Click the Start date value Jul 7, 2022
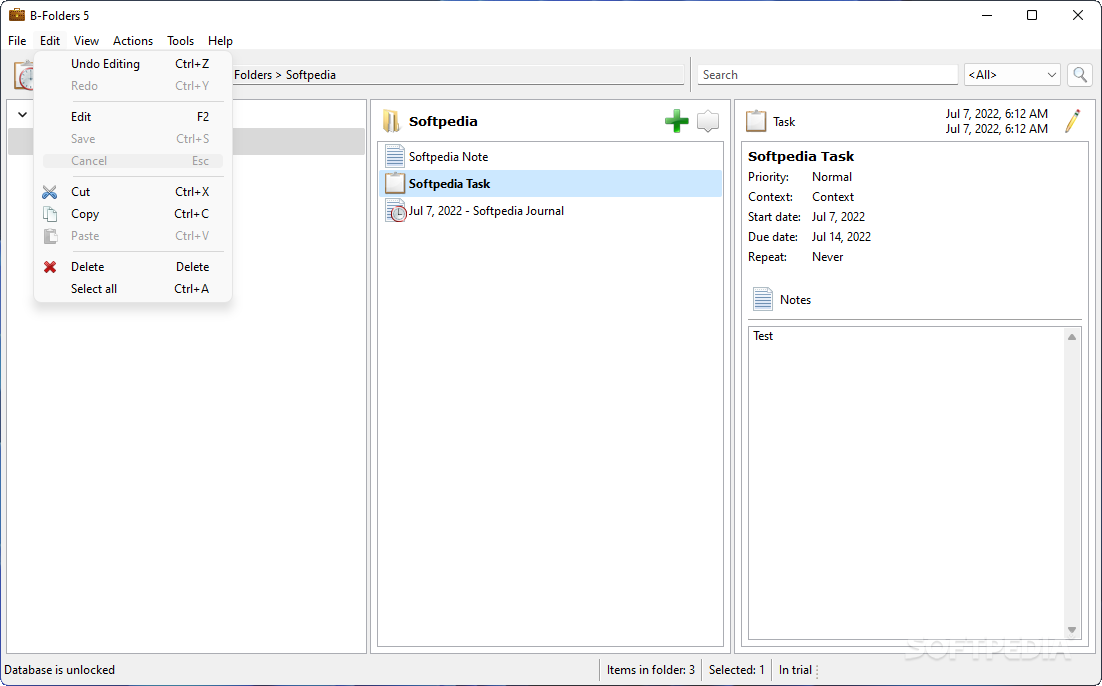 (x=838, y=217)
